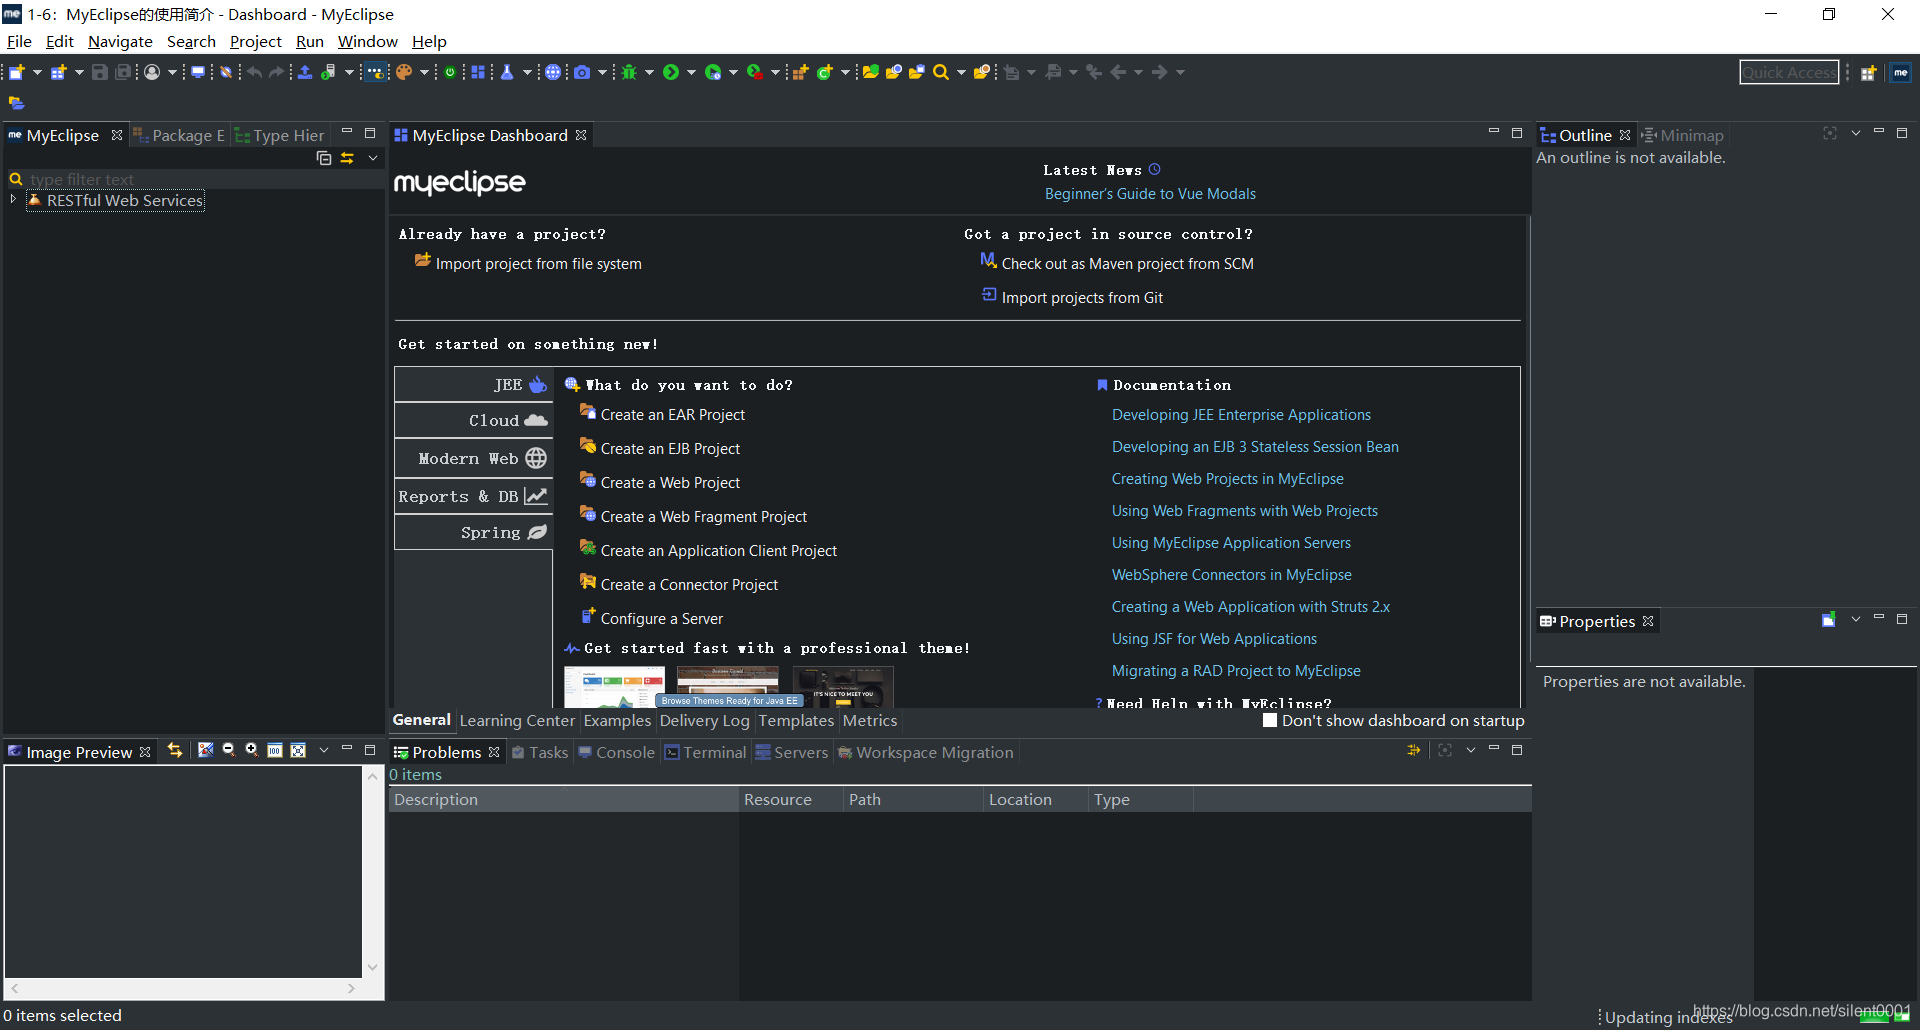Toggle the highlighted dotted toolbar button
The image size is (1920, 1030).
click(376, 72)
